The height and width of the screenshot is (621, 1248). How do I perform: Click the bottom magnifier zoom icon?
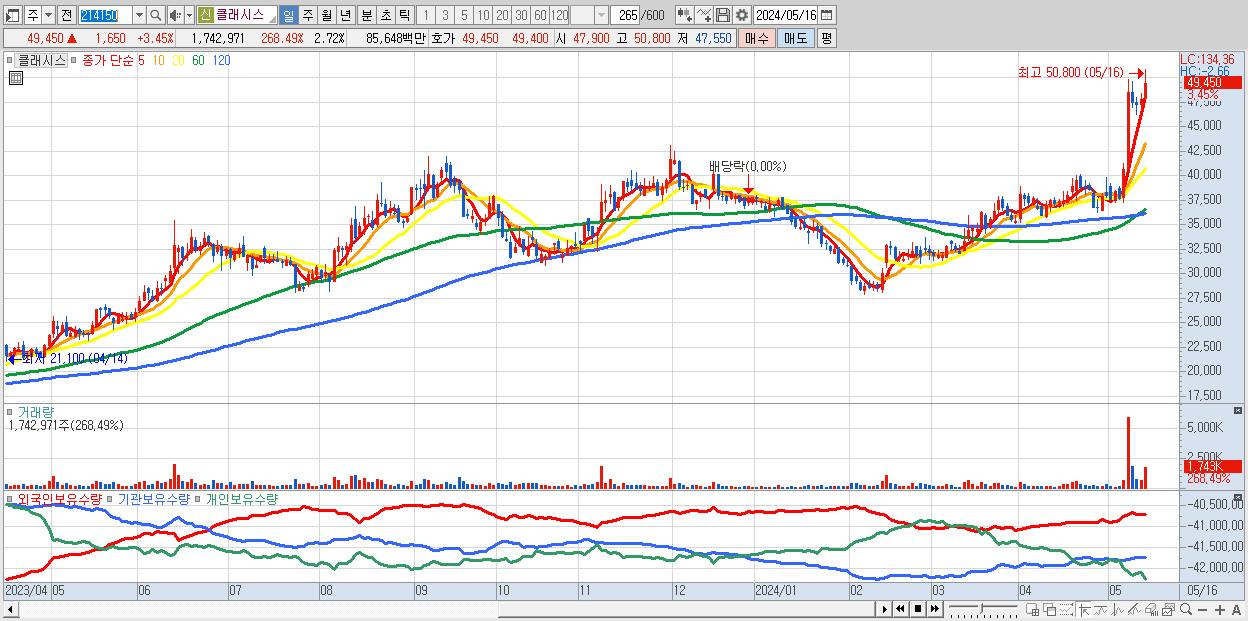tap(1186, 609)
